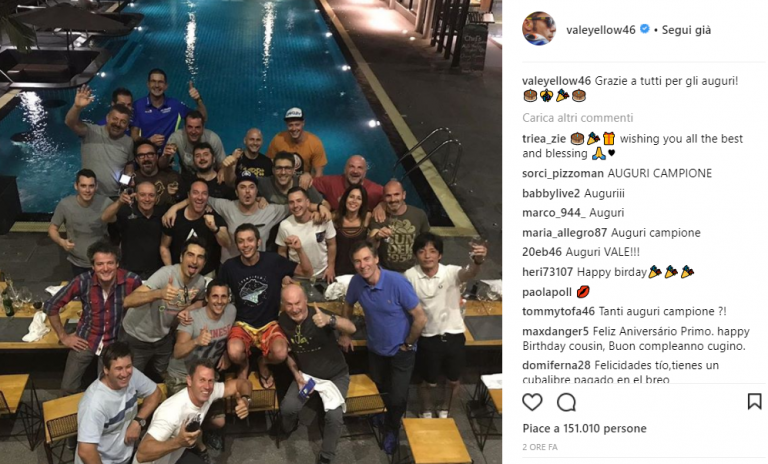Open tommytofa46 user profile
The width and height of the screenshot is (768, 464).
[558, 312]
